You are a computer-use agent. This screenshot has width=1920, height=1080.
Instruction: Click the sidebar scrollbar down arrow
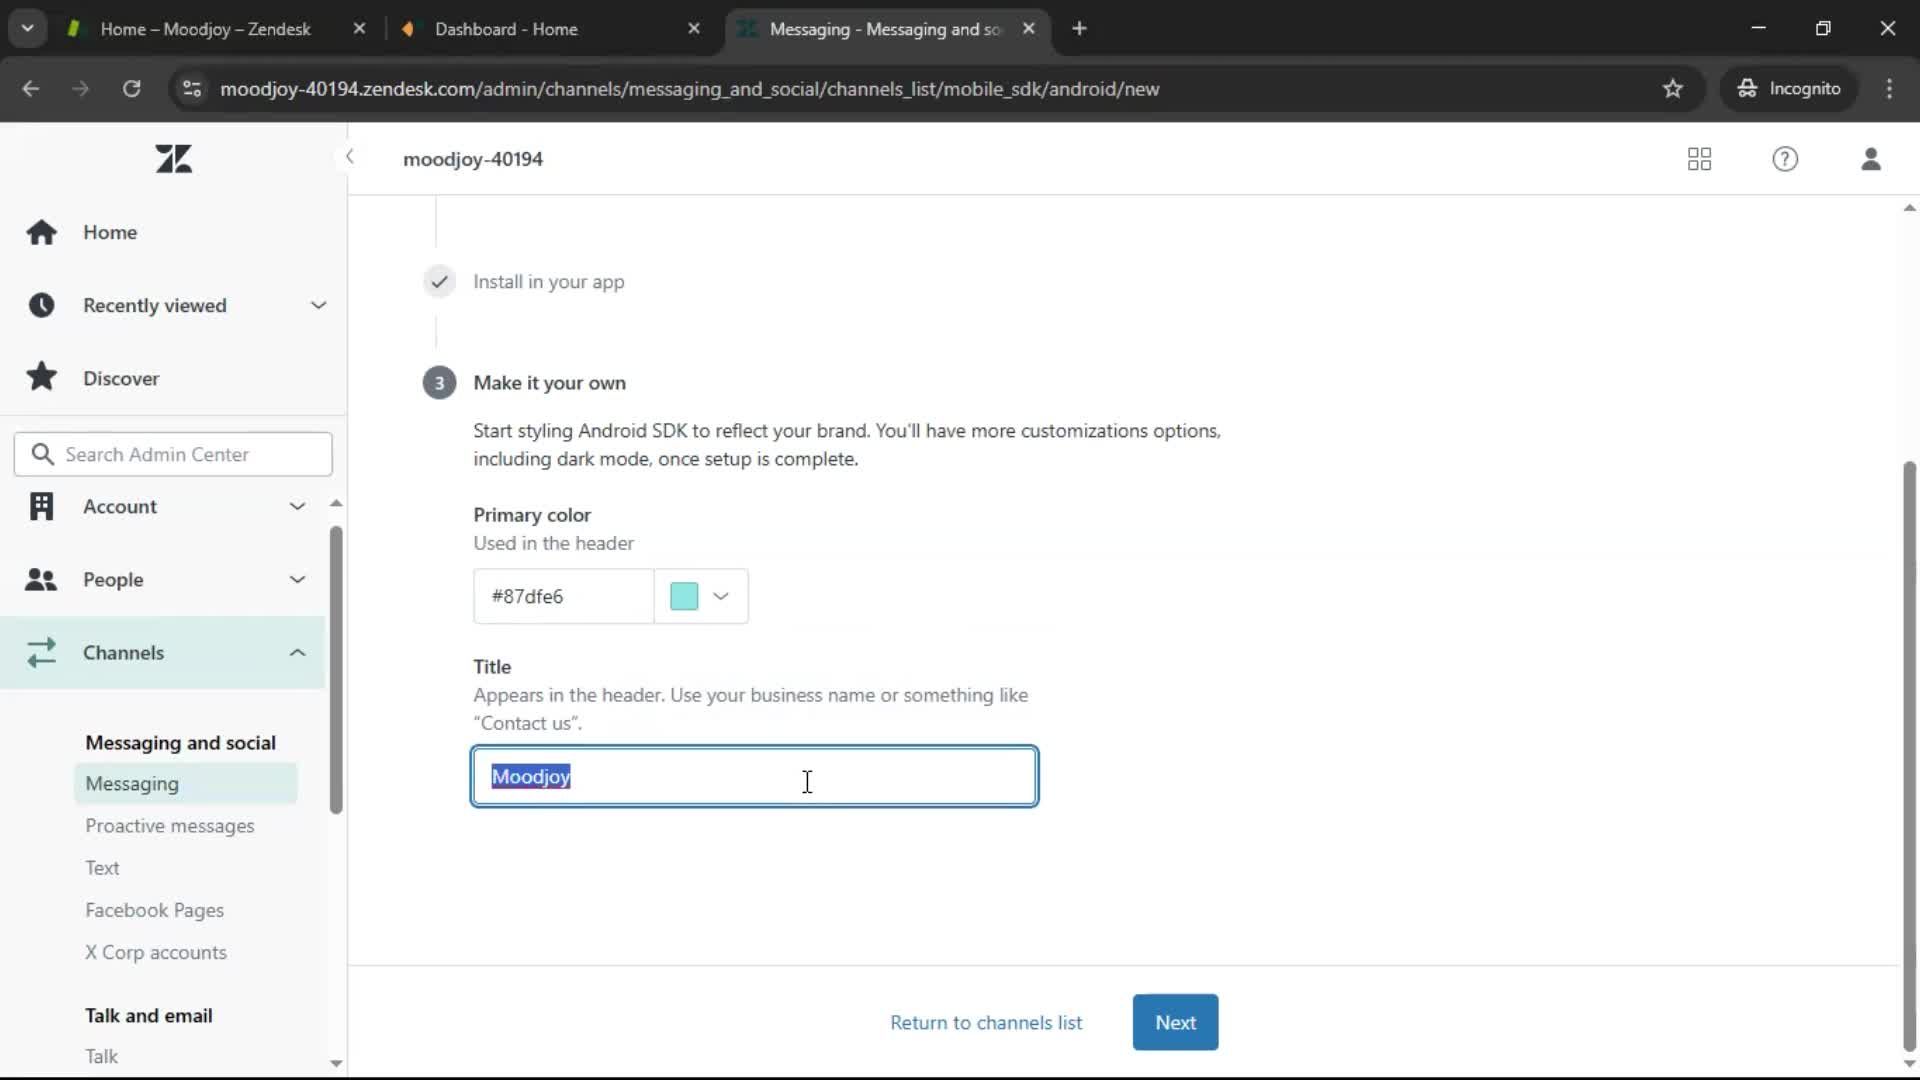pos(336,1063)
